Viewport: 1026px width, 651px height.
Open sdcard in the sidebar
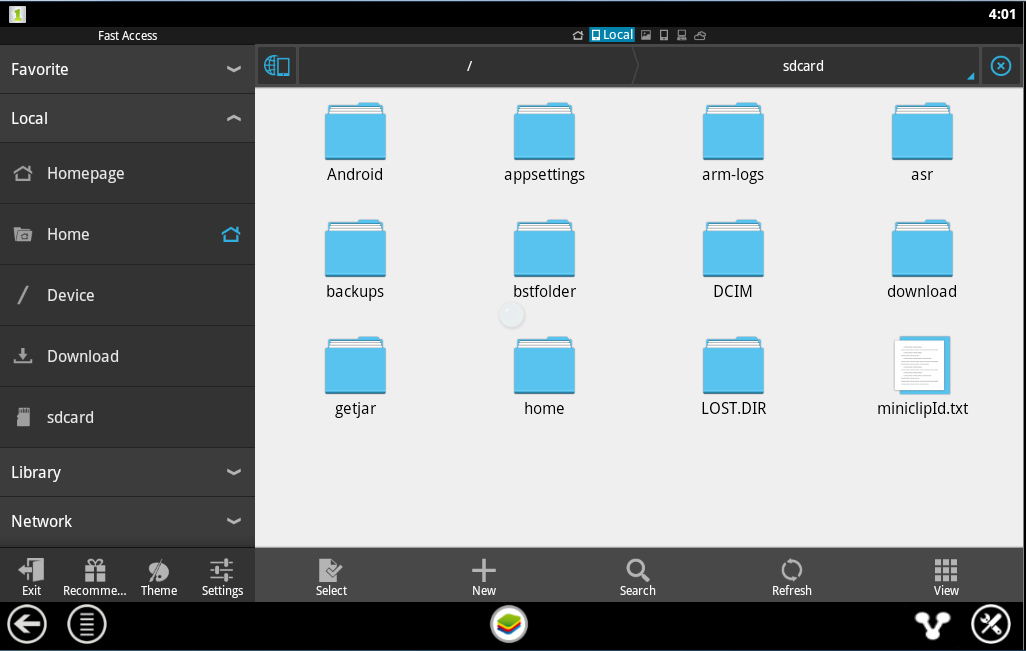(127, 417)
